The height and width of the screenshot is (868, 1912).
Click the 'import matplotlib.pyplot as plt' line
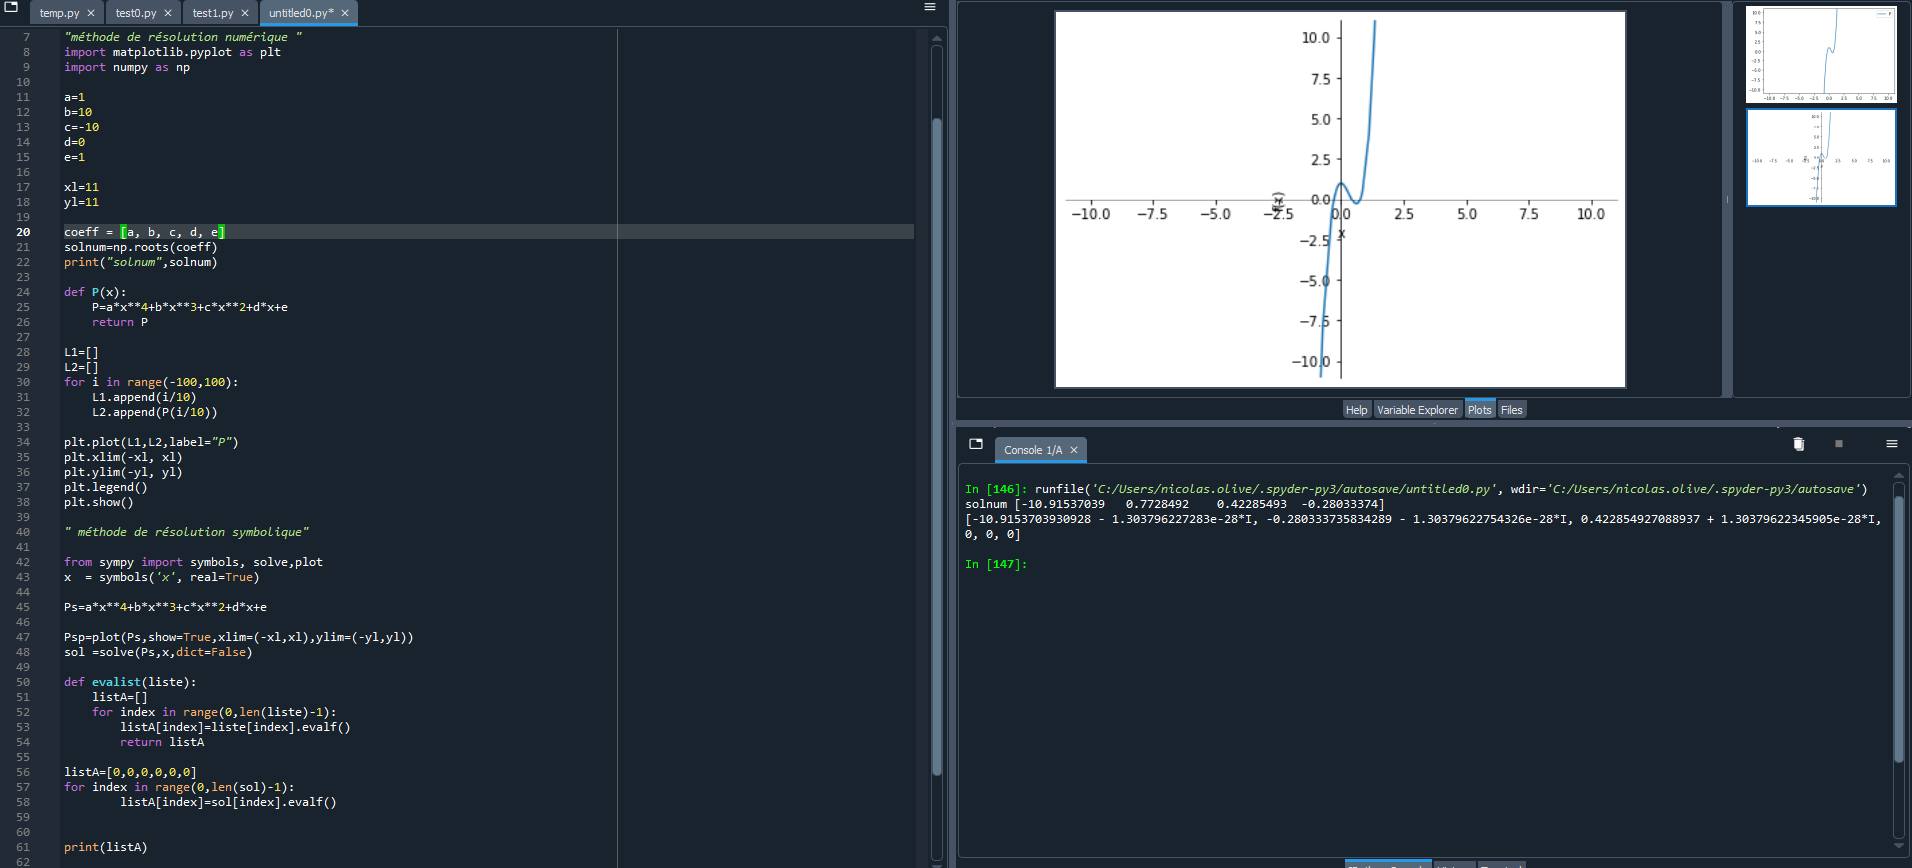tap(172, 52)
